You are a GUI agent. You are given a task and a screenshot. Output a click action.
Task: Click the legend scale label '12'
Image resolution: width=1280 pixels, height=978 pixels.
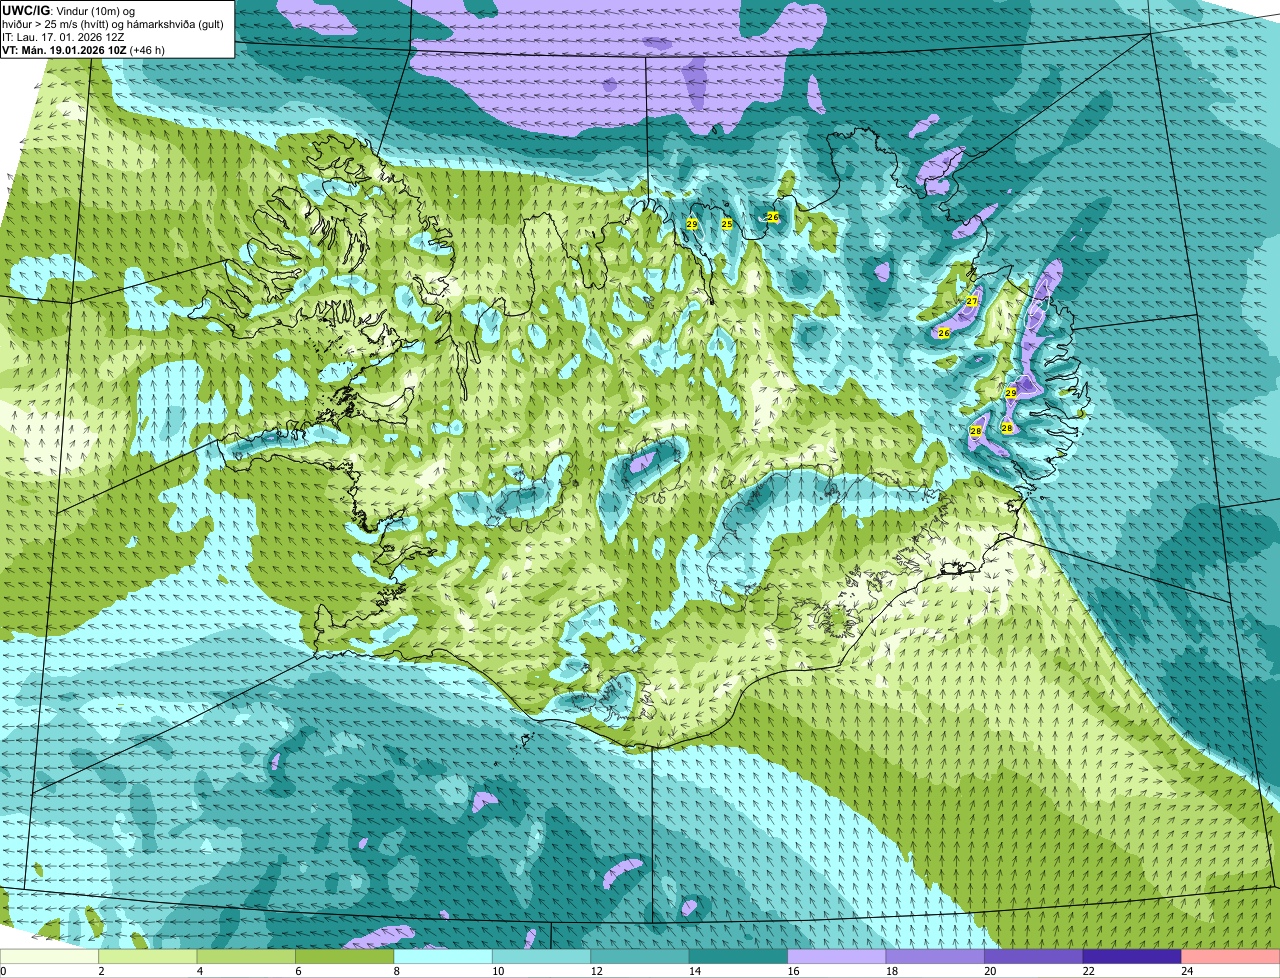pos(596,971)
